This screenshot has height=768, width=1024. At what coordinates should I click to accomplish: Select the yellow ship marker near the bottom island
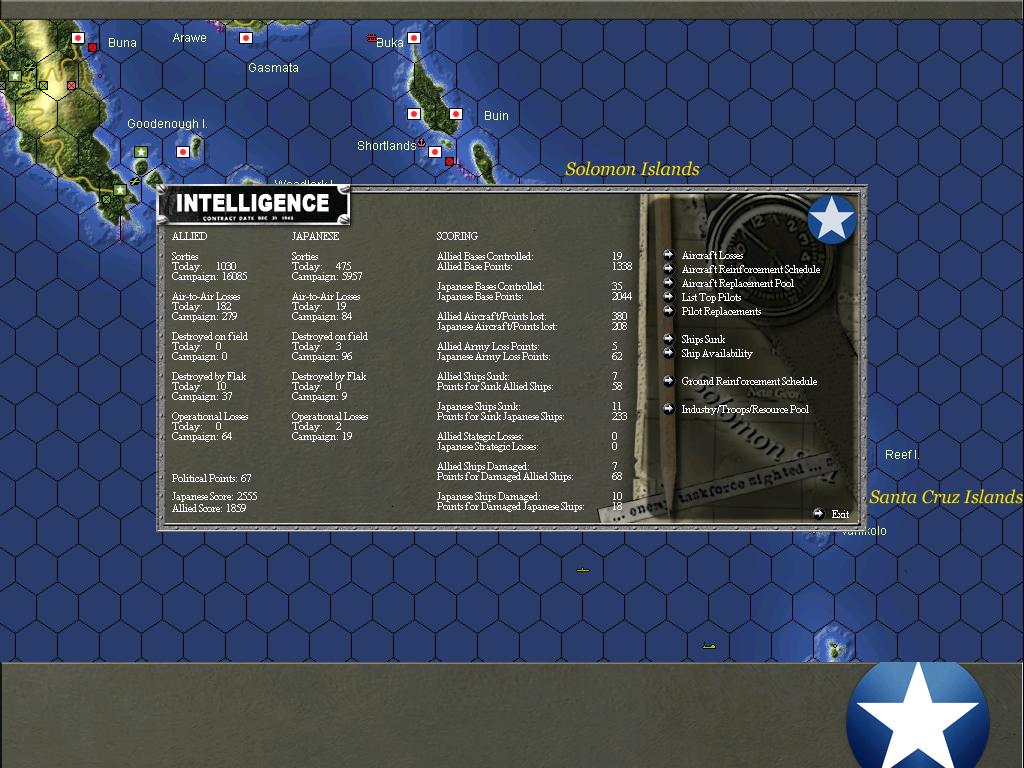click(x=709, y=647)
